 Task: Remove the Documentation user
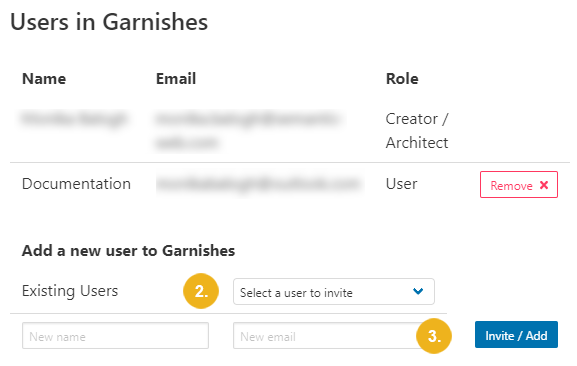tap(518, 185)
